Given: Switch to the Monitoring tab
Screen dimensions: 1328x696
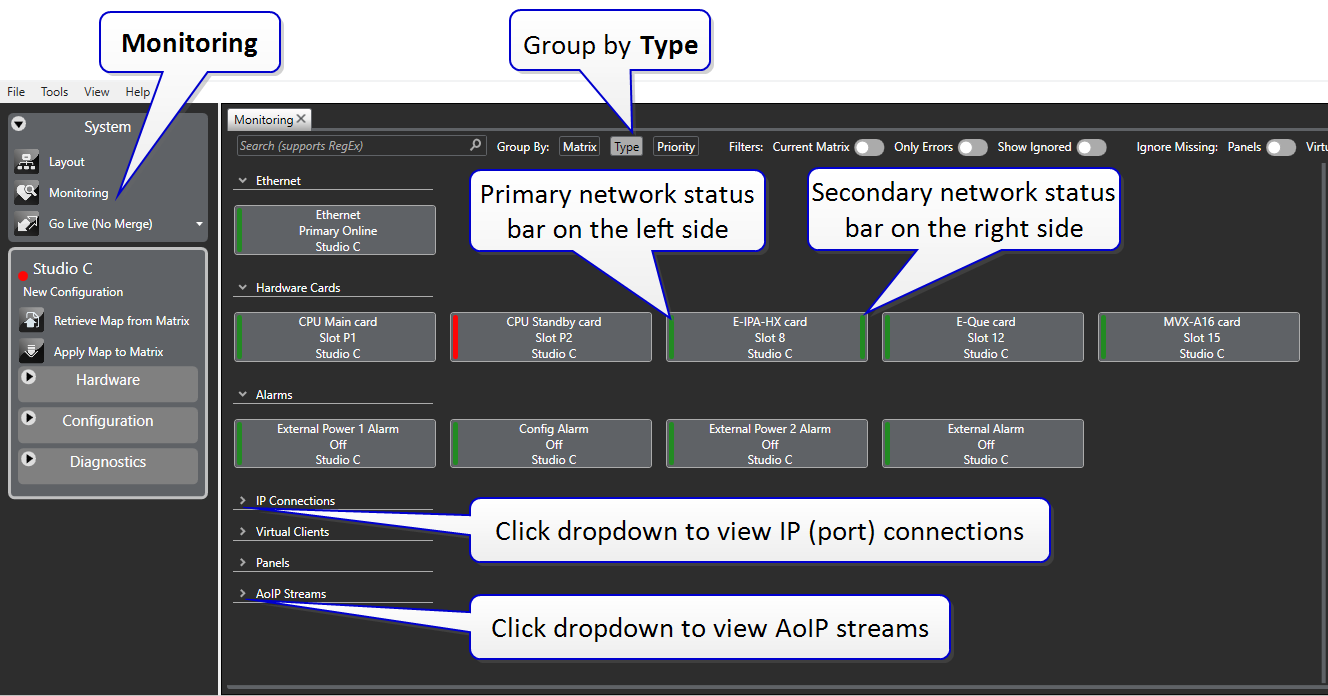Looking at the screenshot, I should click(262, 118).
